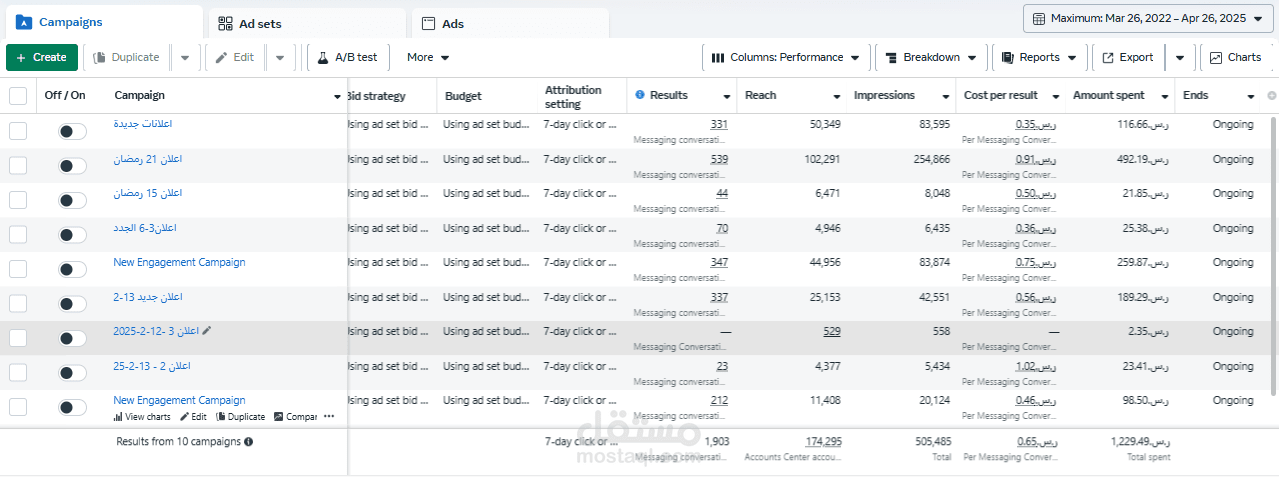Open the Columns: Performance dropdown
The image size is (1279, 477).
786,58
